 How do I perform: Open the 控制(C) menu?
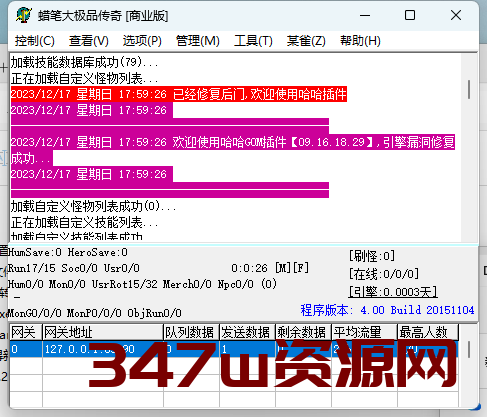coord(35,41)
